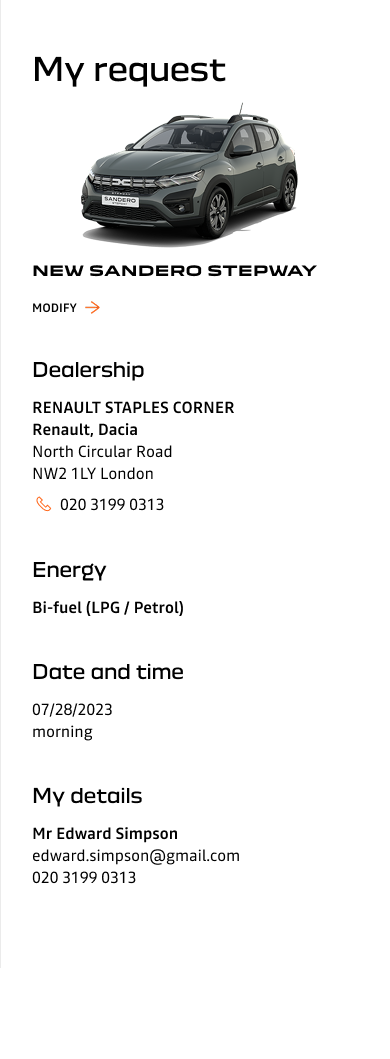Click the name Mr Edward Simpson
390x1059 pixels.
pos(105,834)
